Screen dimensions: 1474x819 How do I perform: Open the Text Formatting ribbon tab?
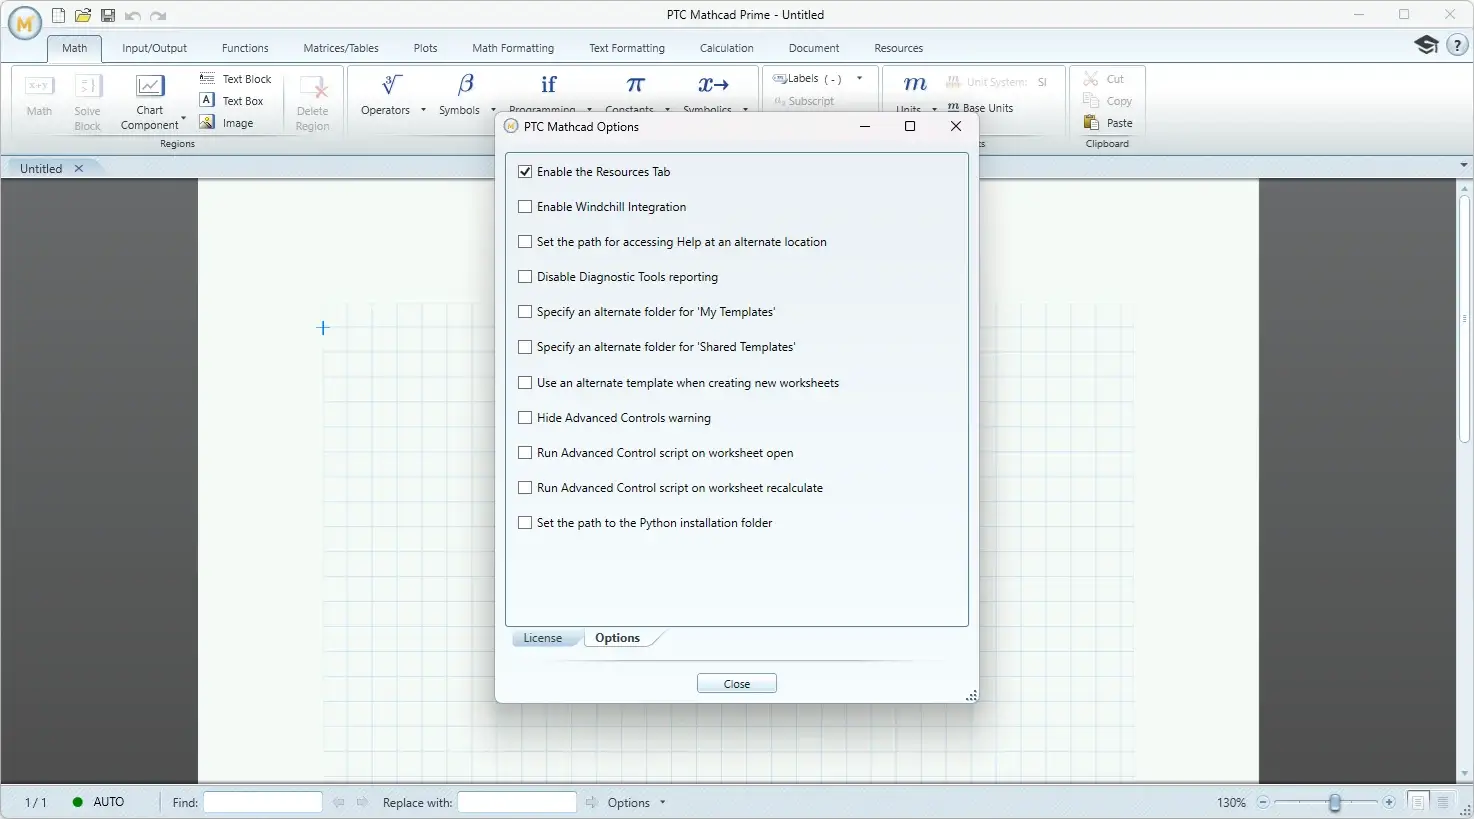tap(627, 48)
